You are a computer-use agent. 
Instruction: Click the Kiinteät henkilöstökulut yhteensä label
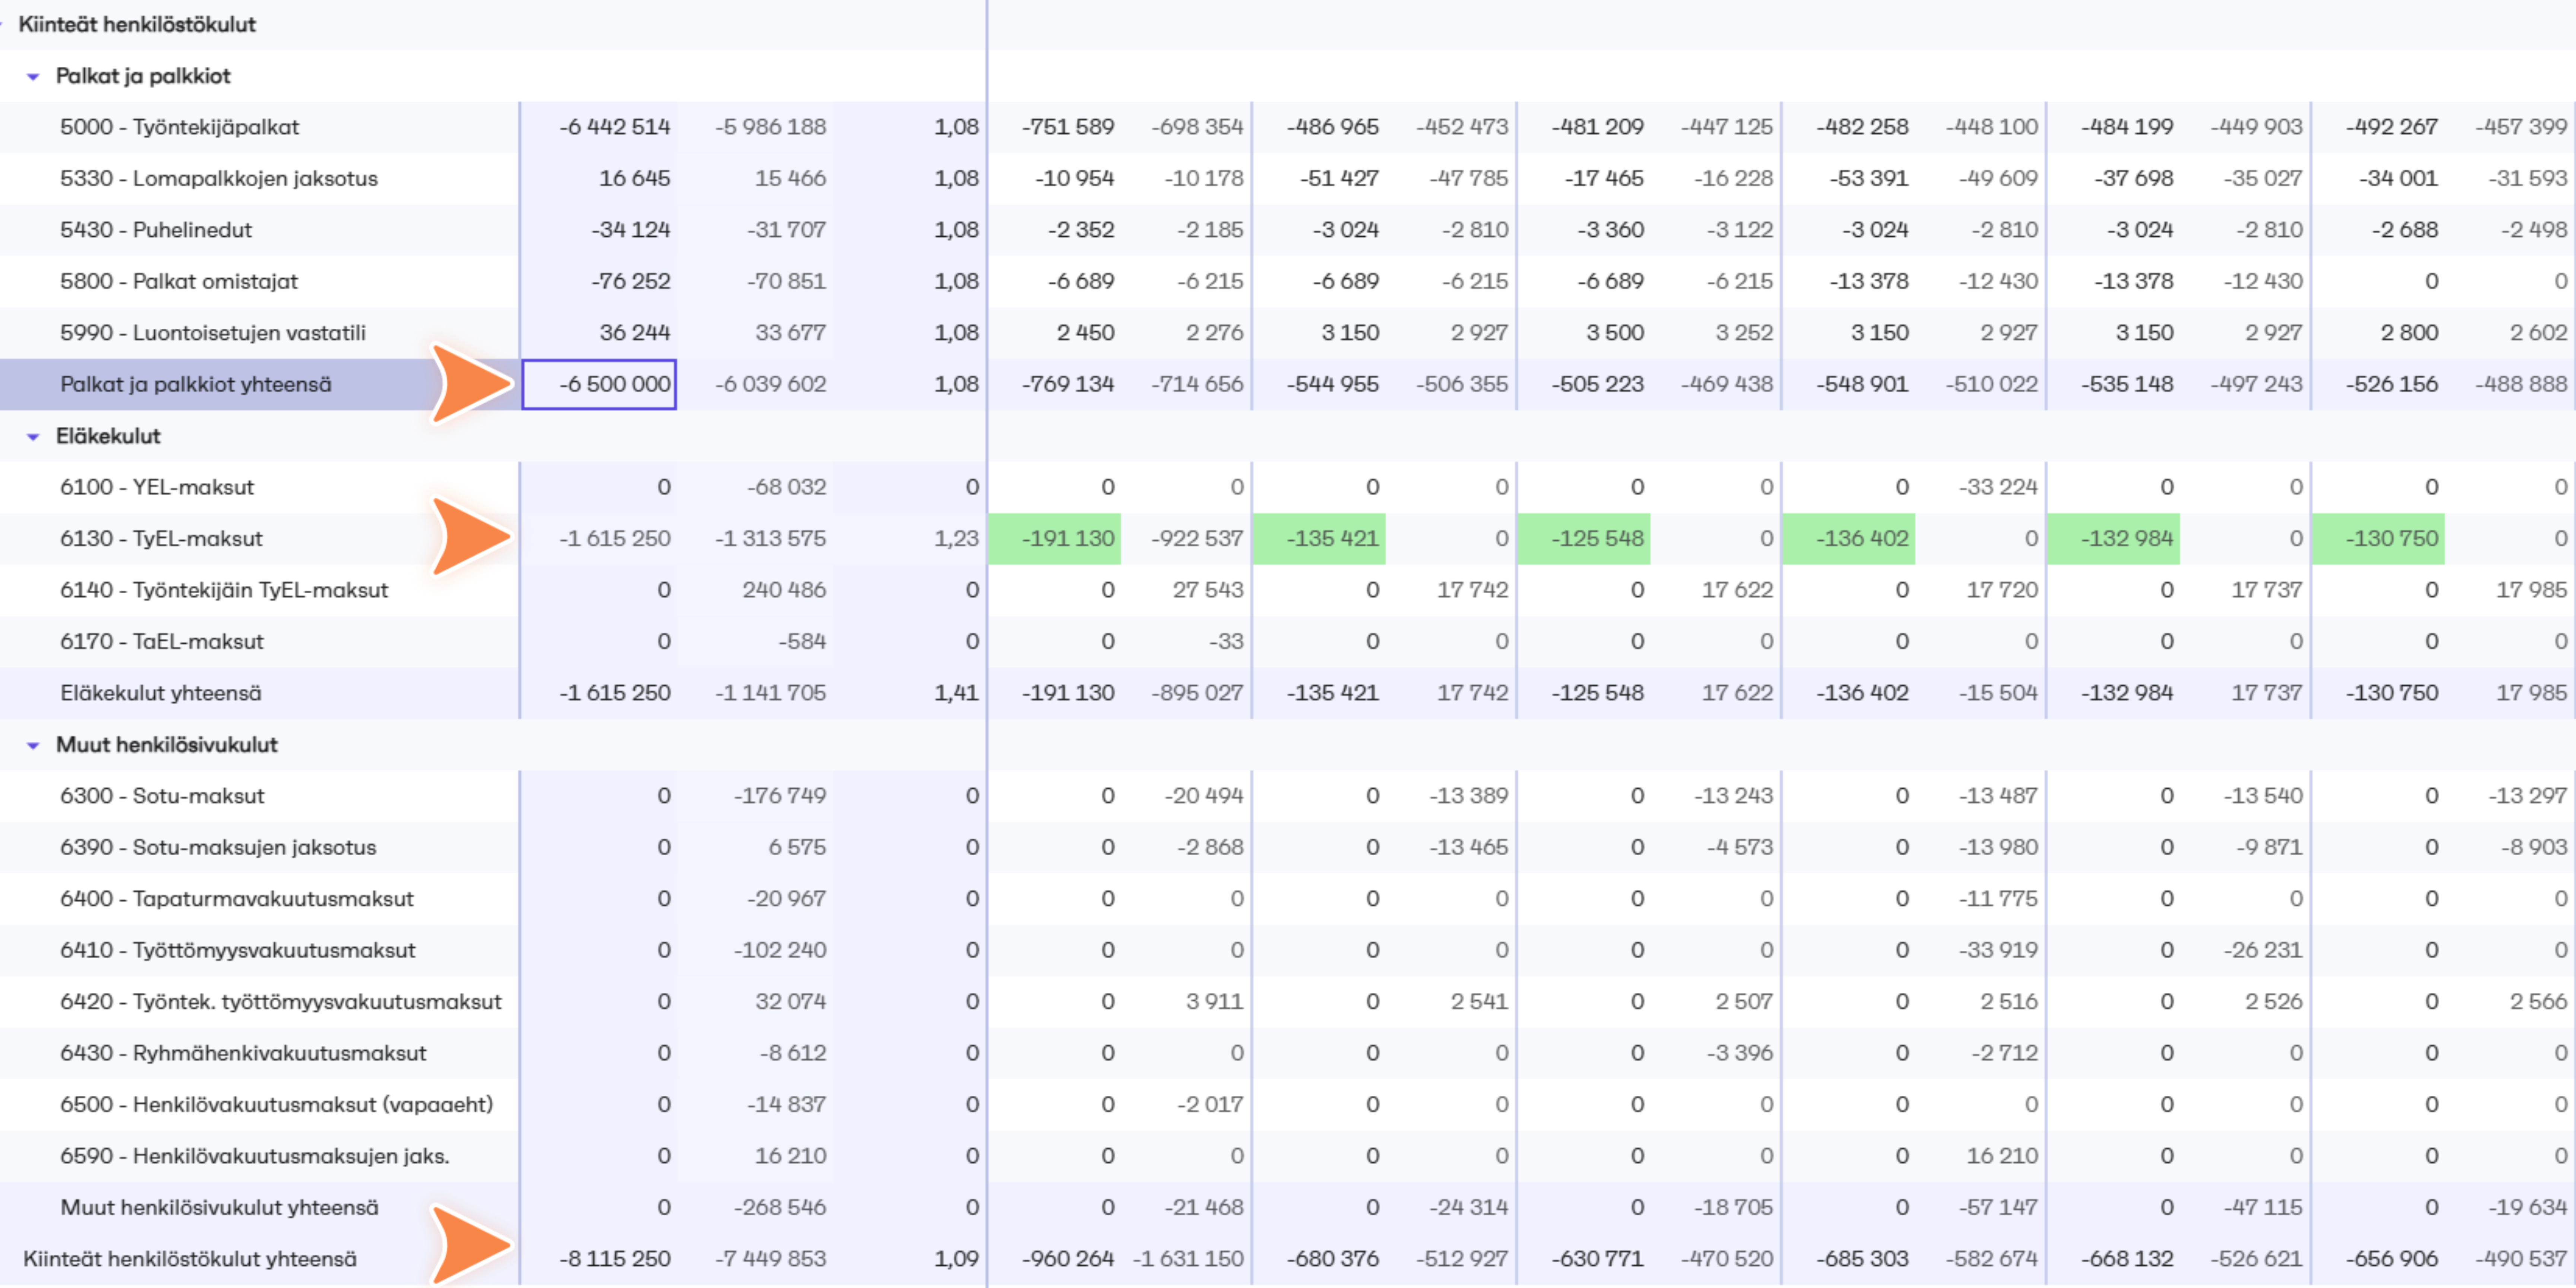190,1259
